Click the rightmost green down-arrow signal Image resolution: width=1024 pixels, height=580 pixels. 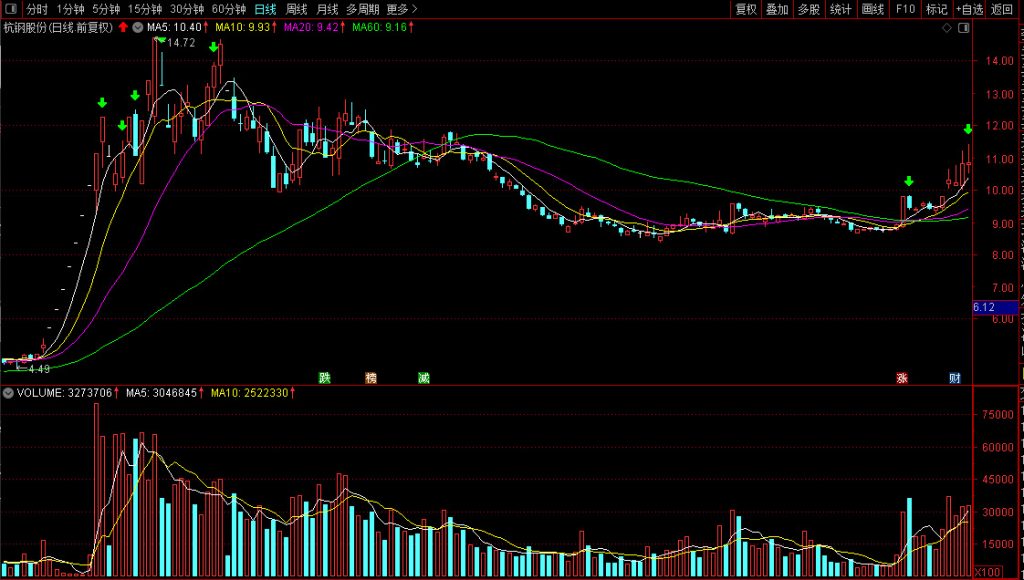click(x=968, y=130)
